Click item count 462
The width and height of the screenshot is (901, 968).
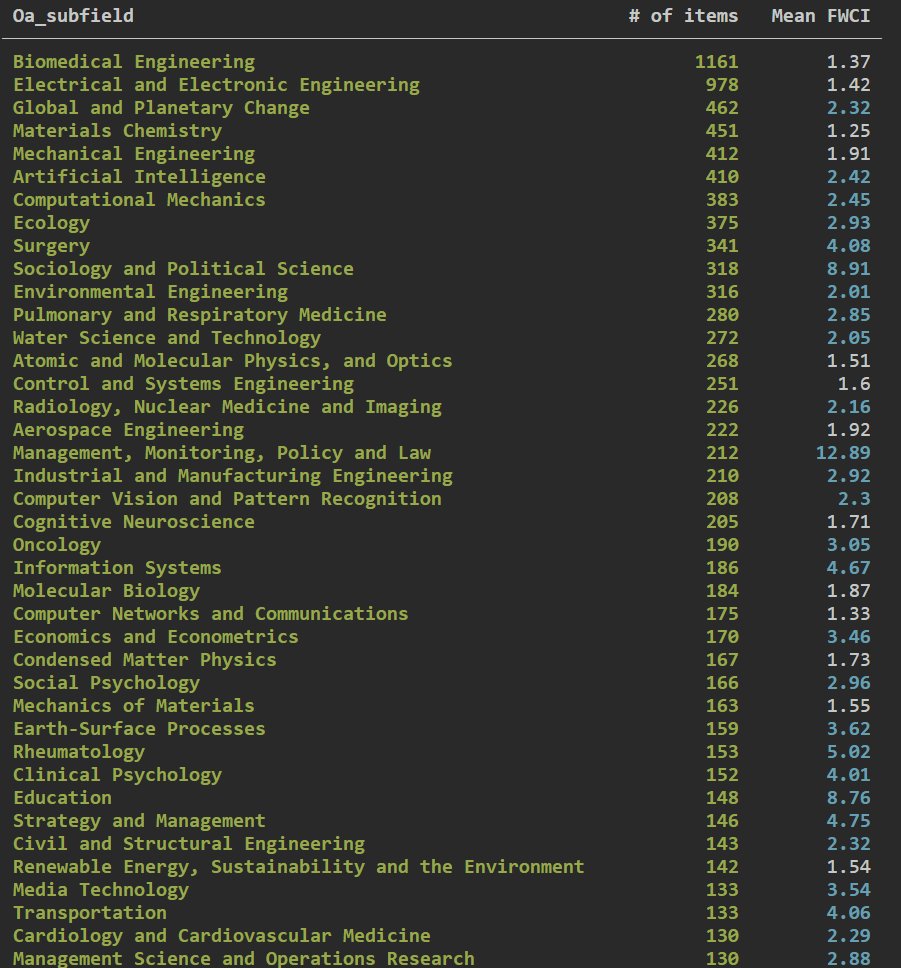click(722, 107)
